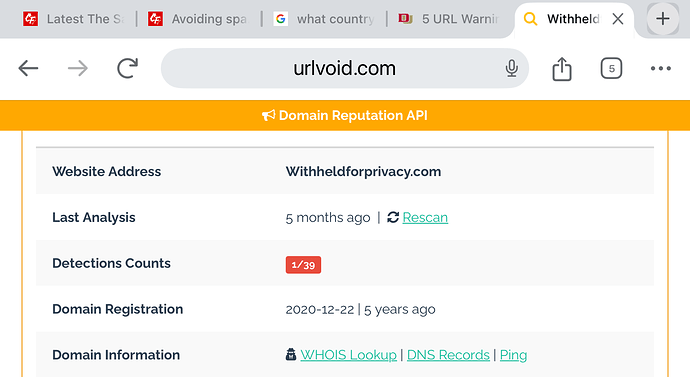The image size is (690, 377).
Task: Add a new tab with the plus button
Action: [663, 19]
